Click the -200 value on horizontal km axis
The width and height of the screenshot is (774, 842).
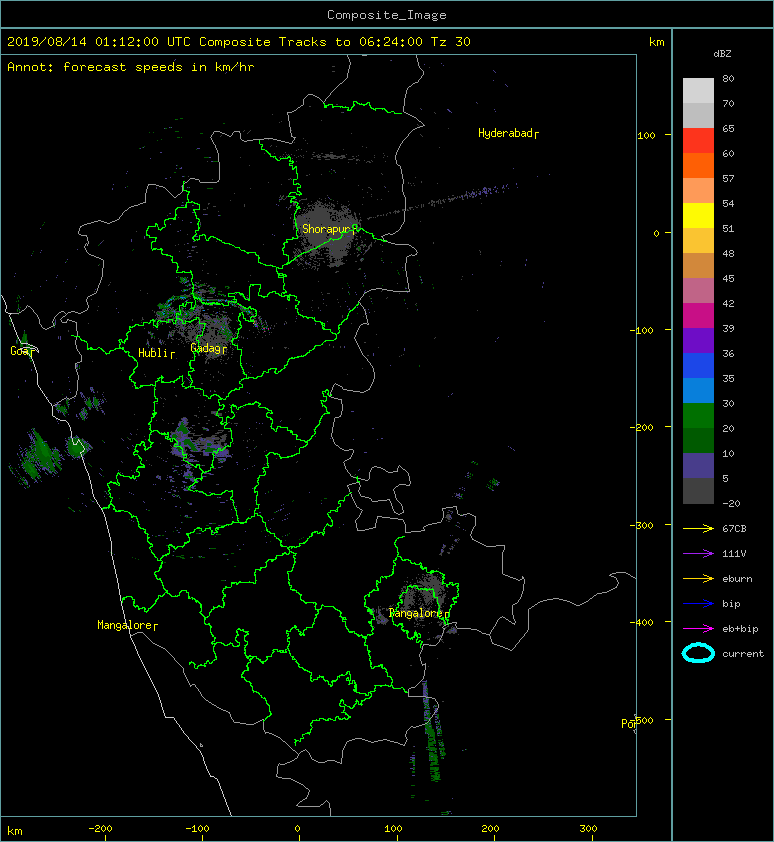(100, 829)
